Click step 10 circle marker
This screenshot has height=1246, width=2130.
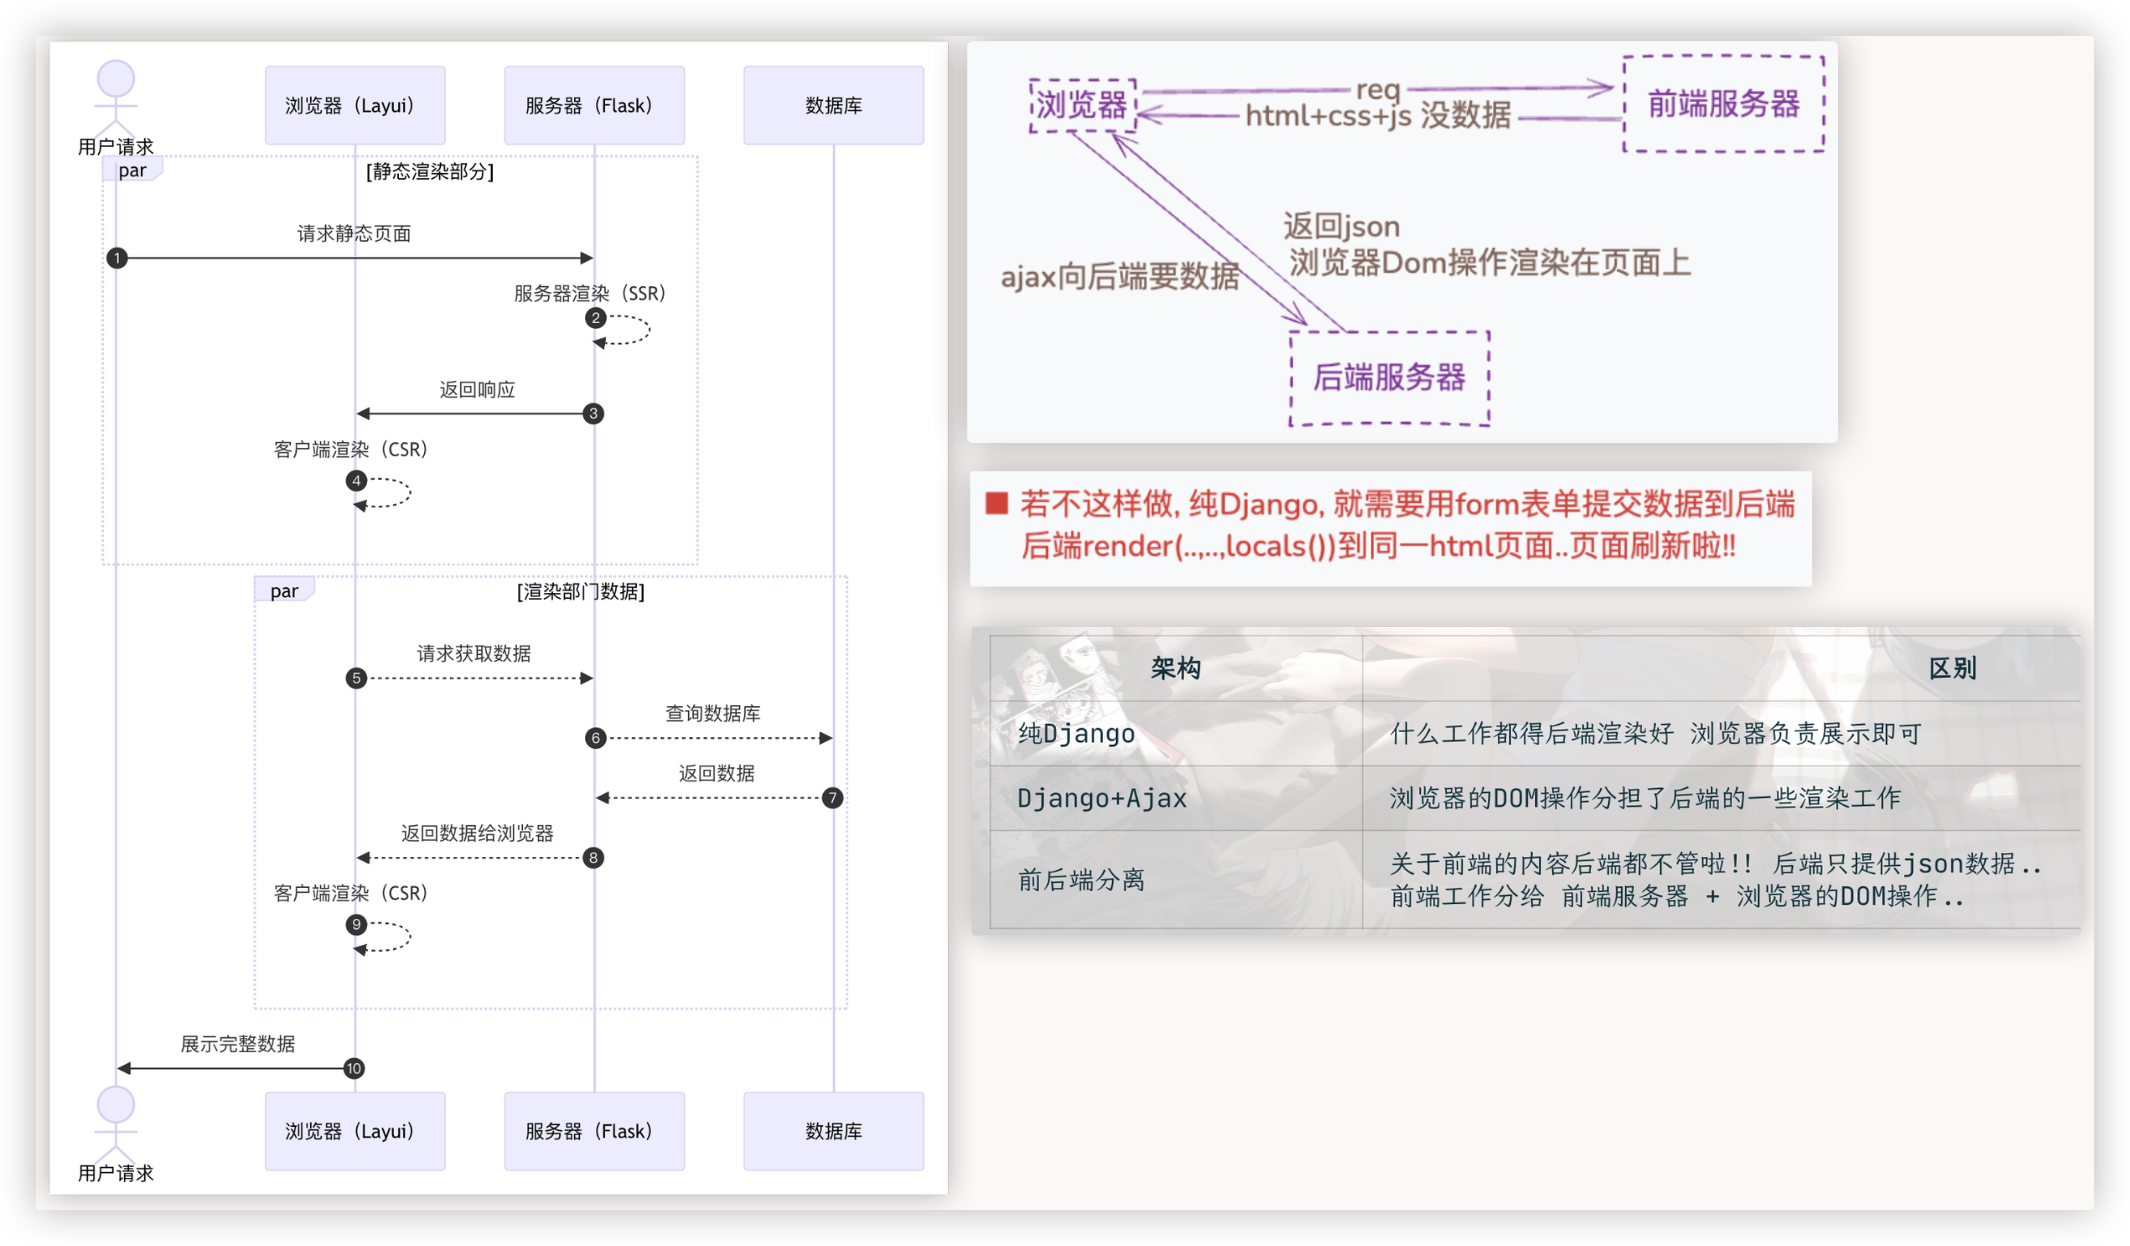tap(354, 1068)
